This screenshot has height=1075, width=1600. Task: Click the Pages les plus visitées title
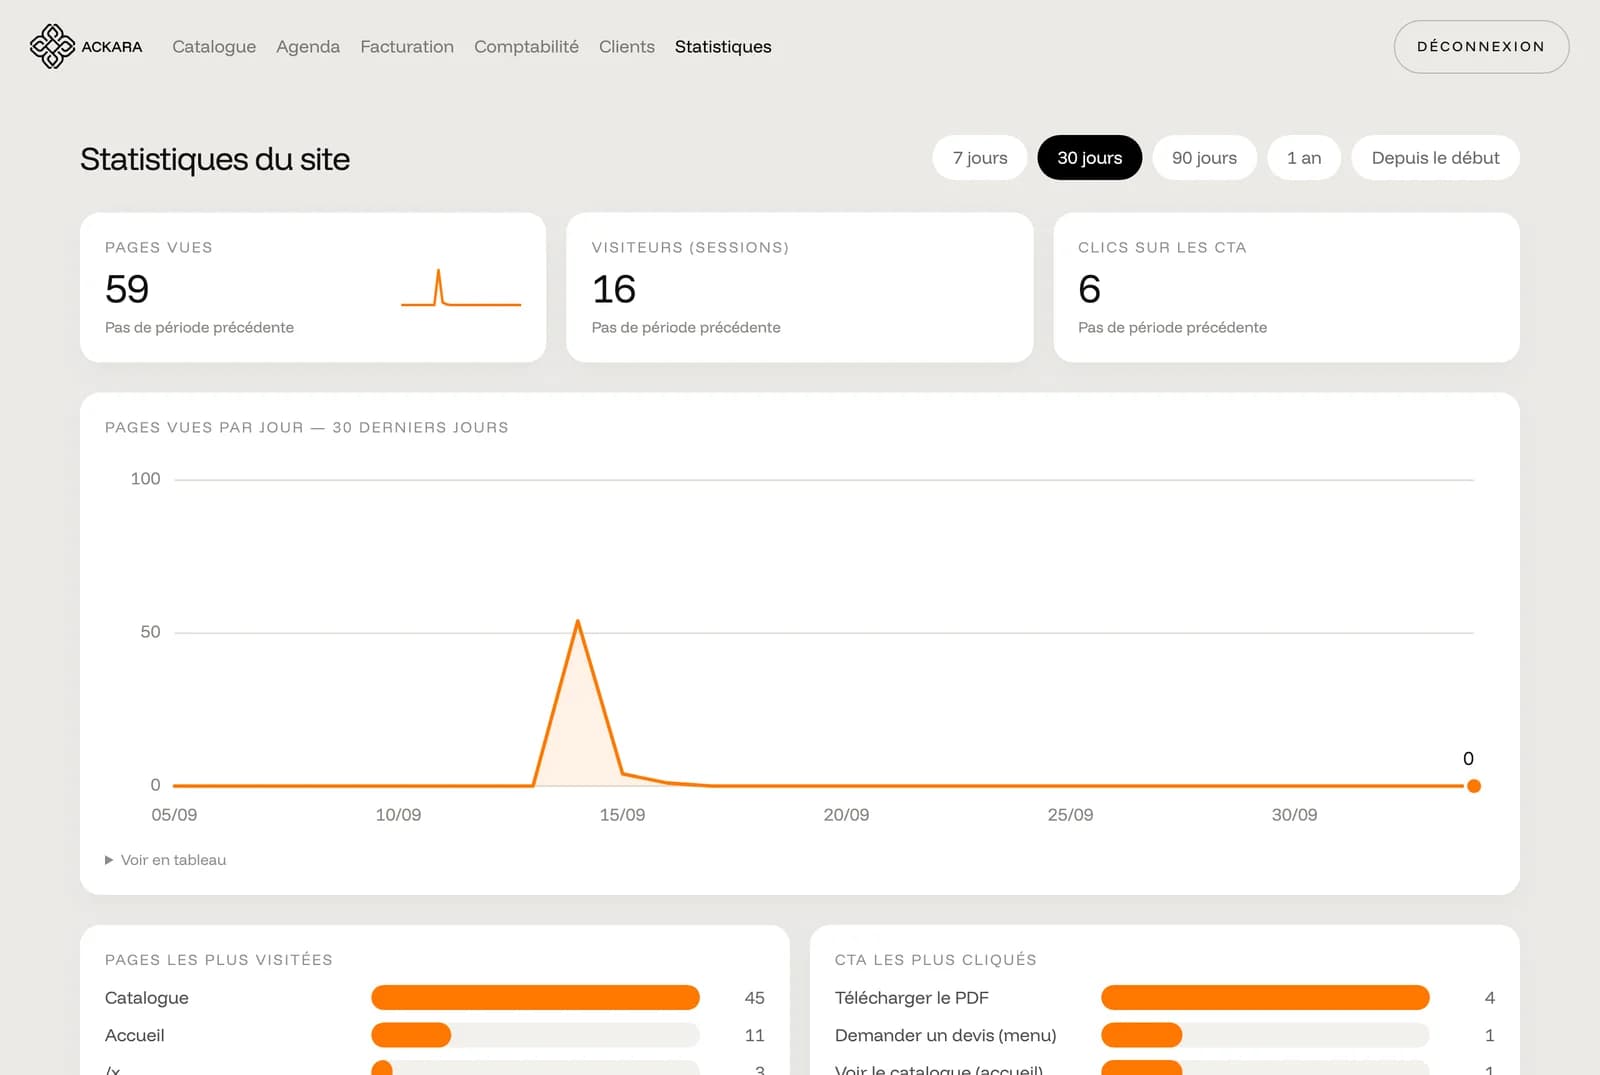219,960
